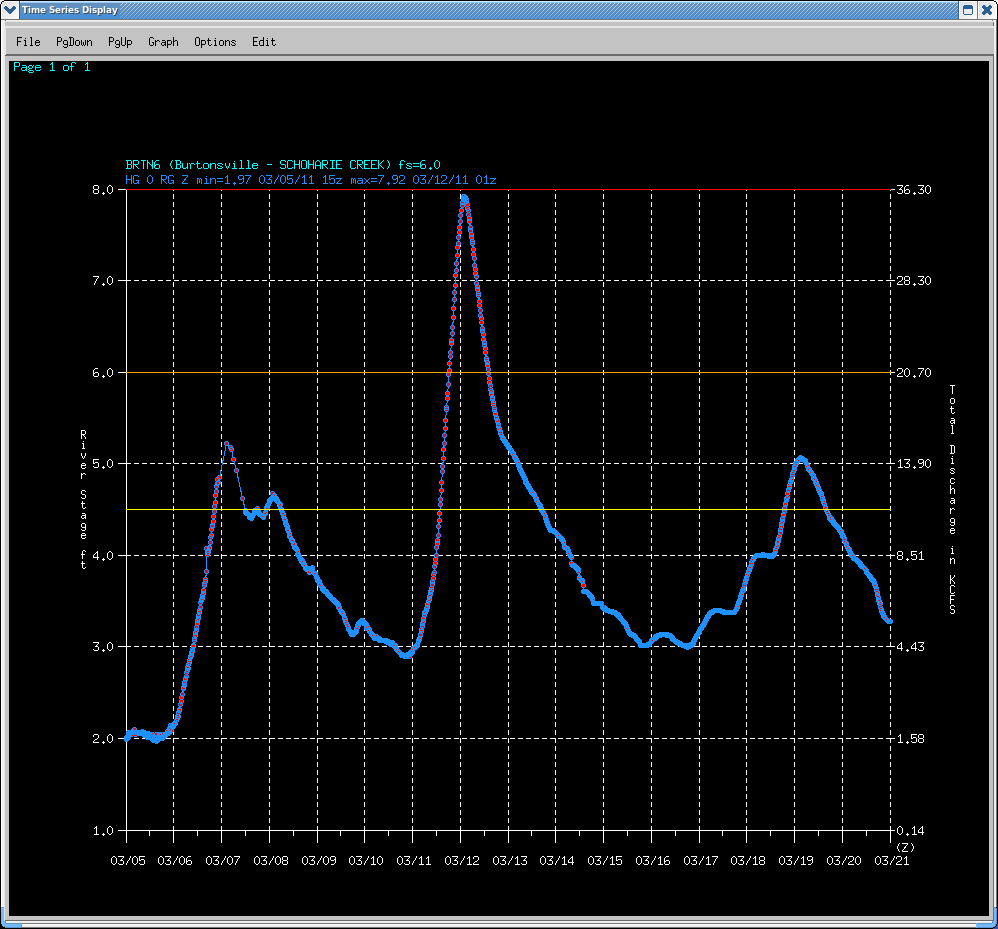Click the PgUp menu item
Screen dimensions: 998x929
coord(120,42)
